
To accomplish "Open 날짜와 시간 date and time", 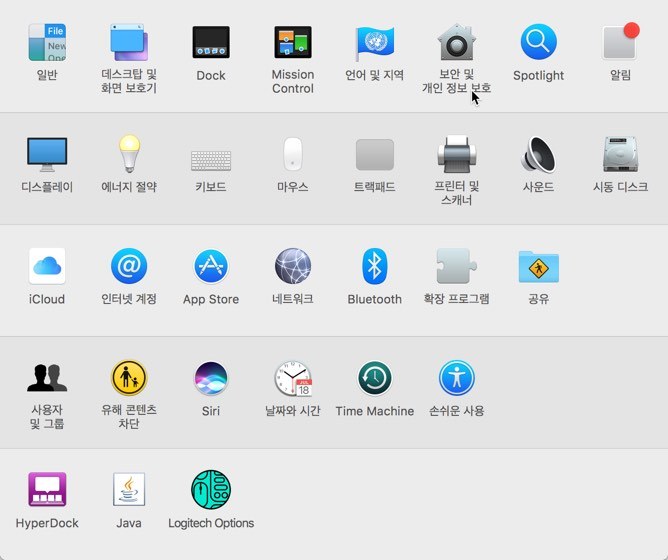I will (x=294, y=378).
